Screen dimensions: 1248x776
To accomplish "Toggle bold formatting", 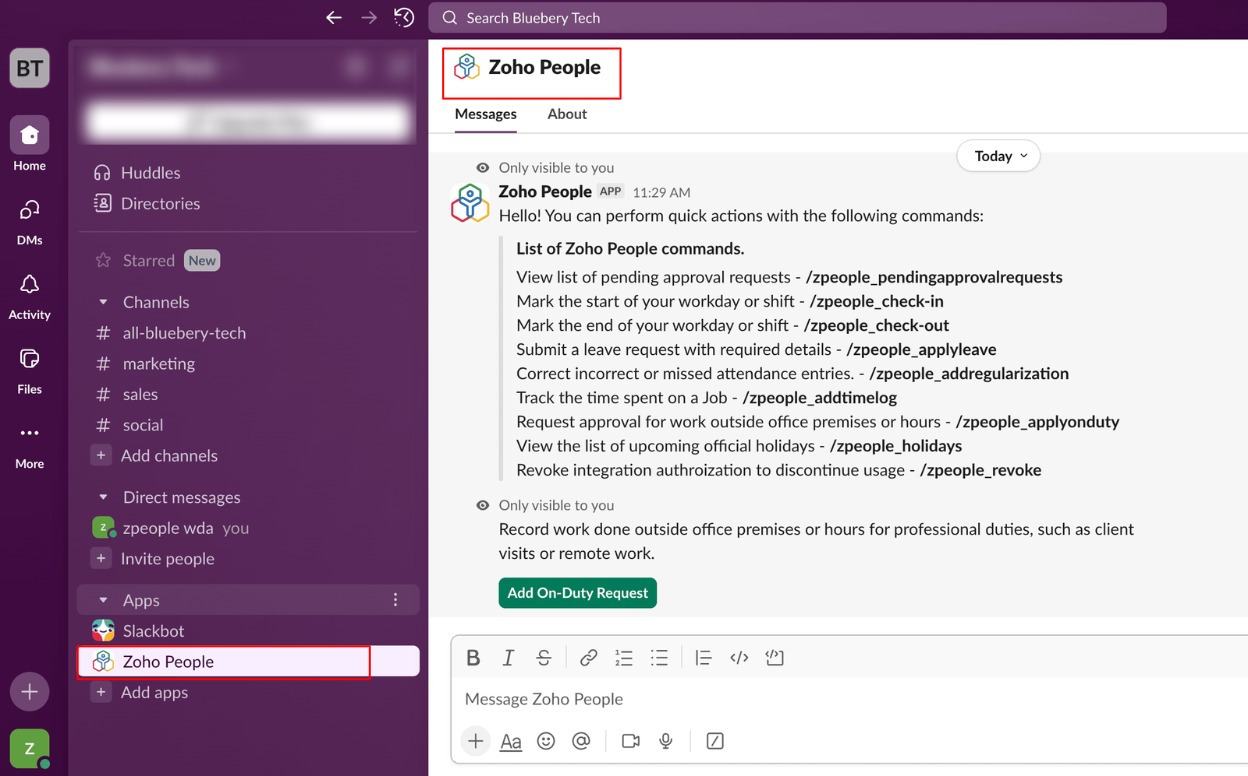I will pyautogui.click(x=473, y=658).
